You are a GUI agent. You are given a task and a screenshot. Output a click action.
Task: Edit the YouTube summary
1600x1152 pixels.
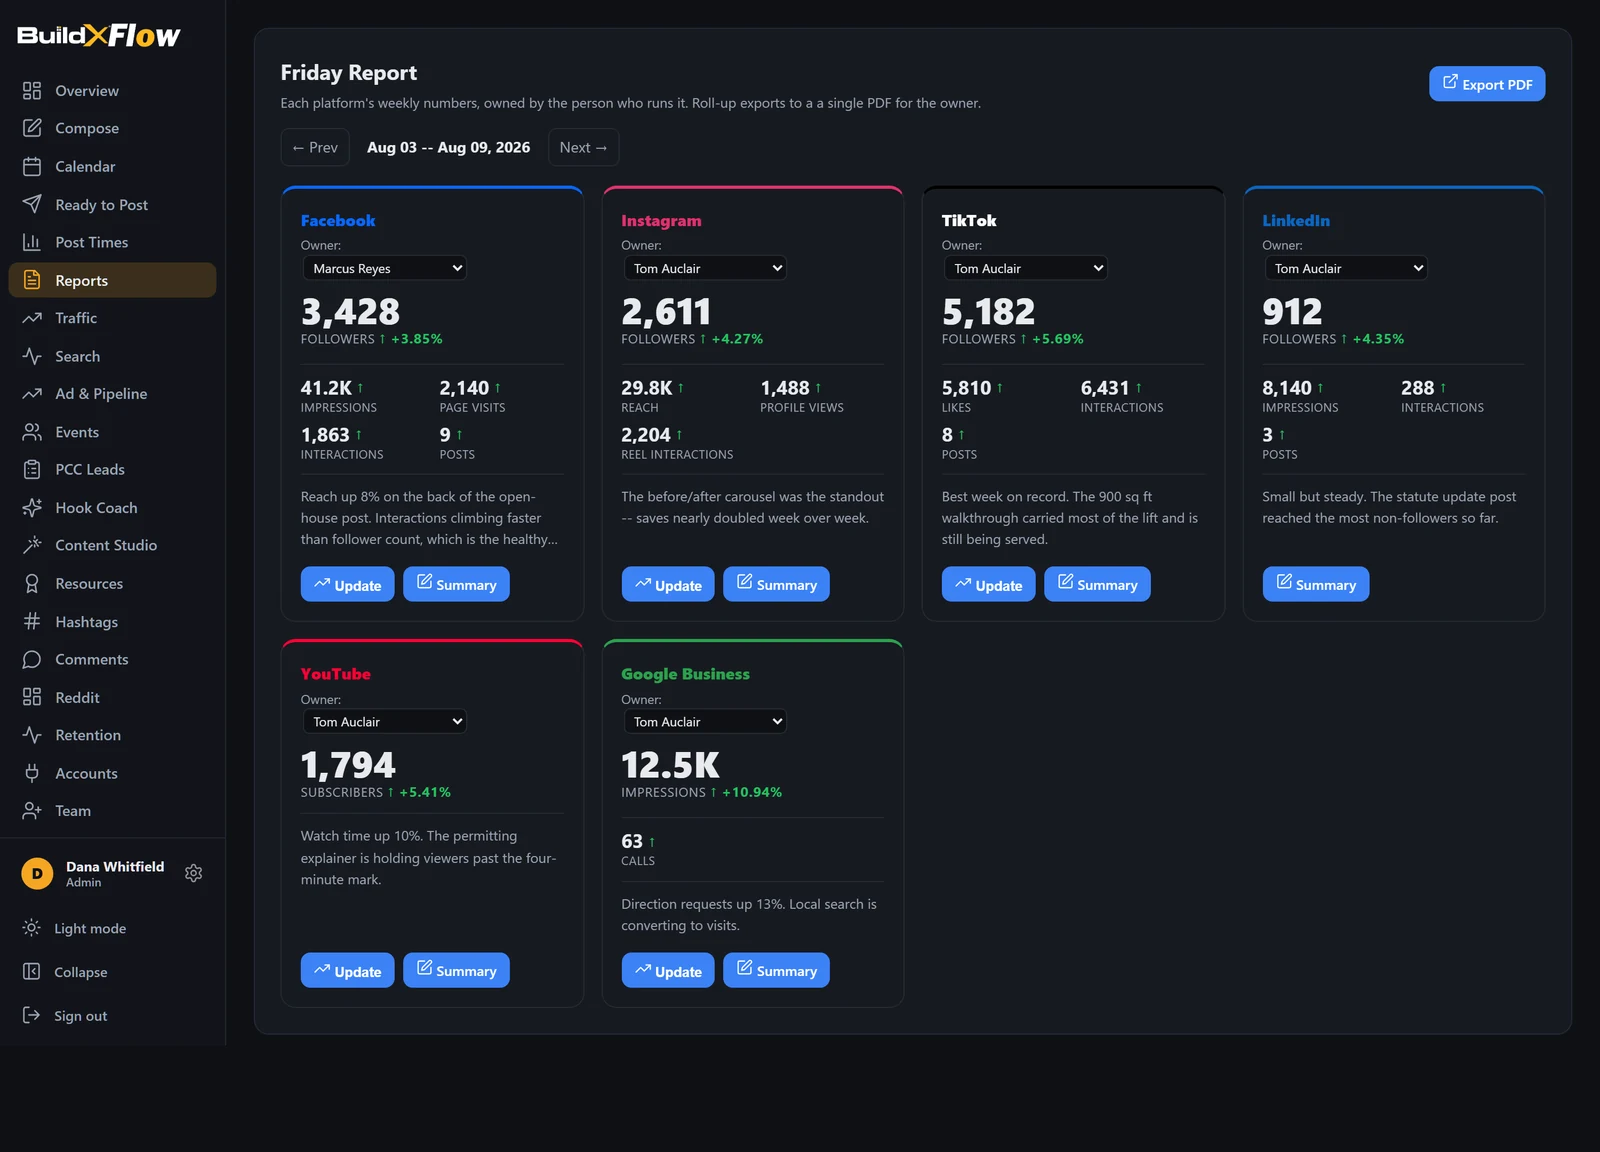tap(456, 970)
